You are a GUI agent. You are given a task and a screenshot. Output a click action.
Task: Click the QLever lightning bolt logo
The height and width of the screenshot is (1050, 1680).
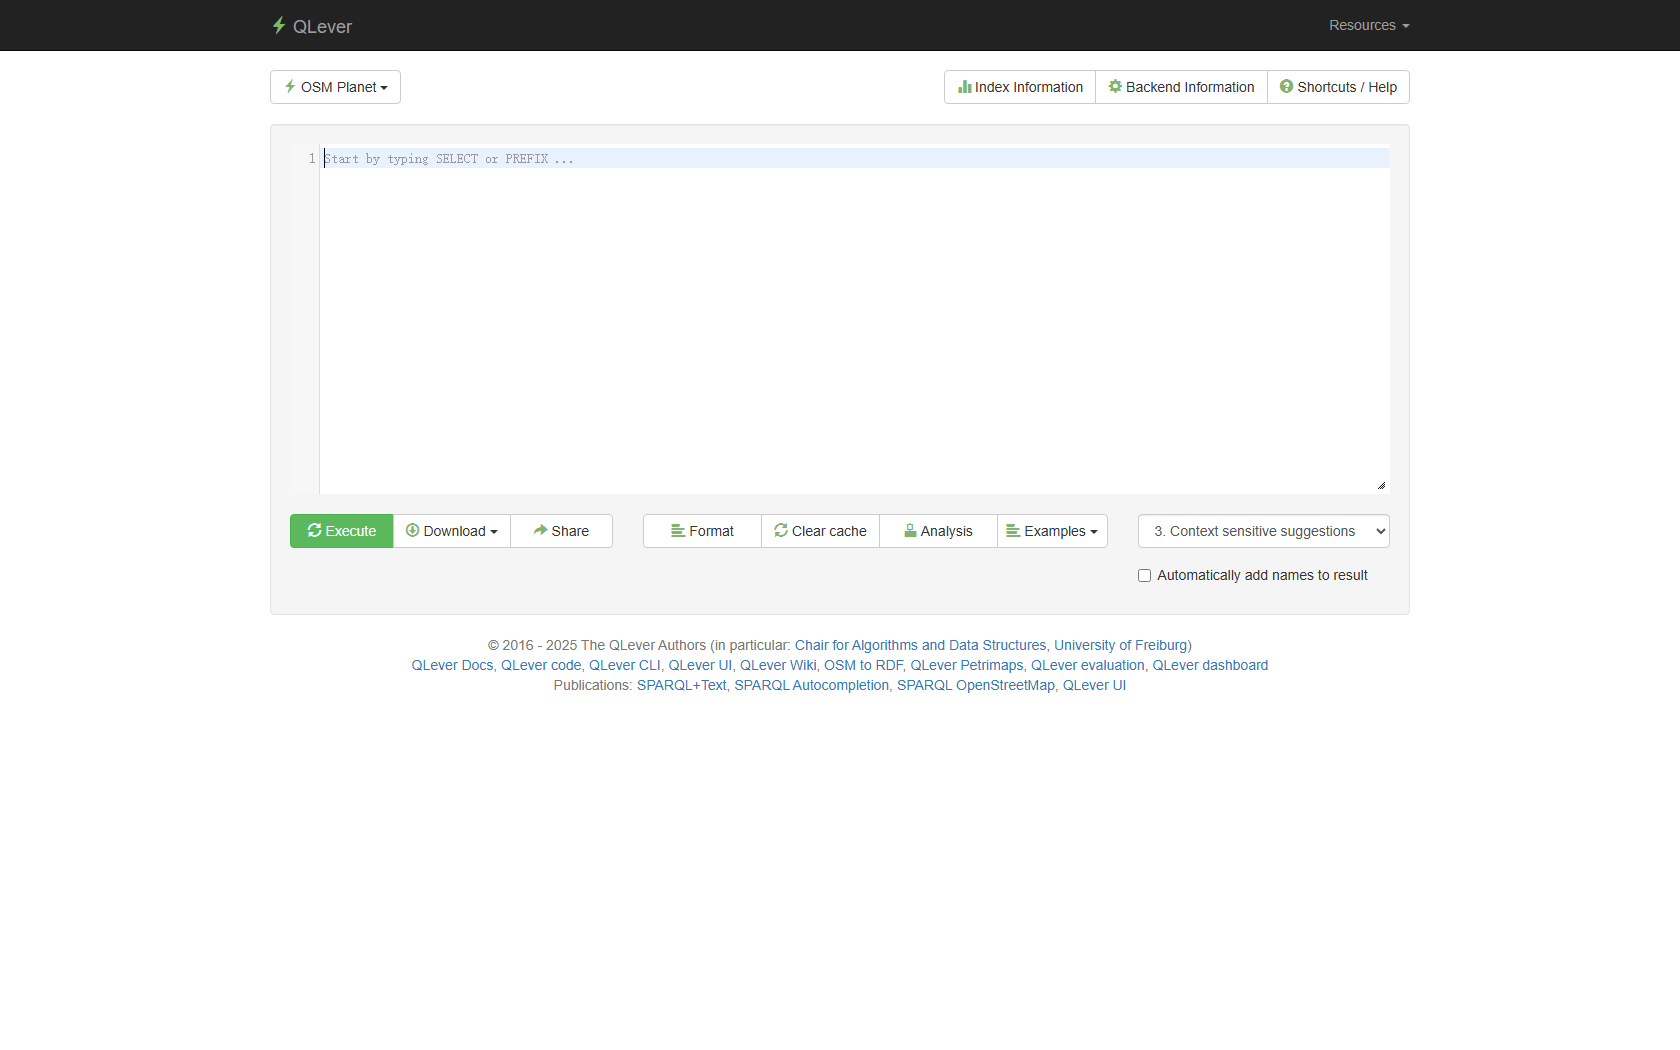(279, 25)
